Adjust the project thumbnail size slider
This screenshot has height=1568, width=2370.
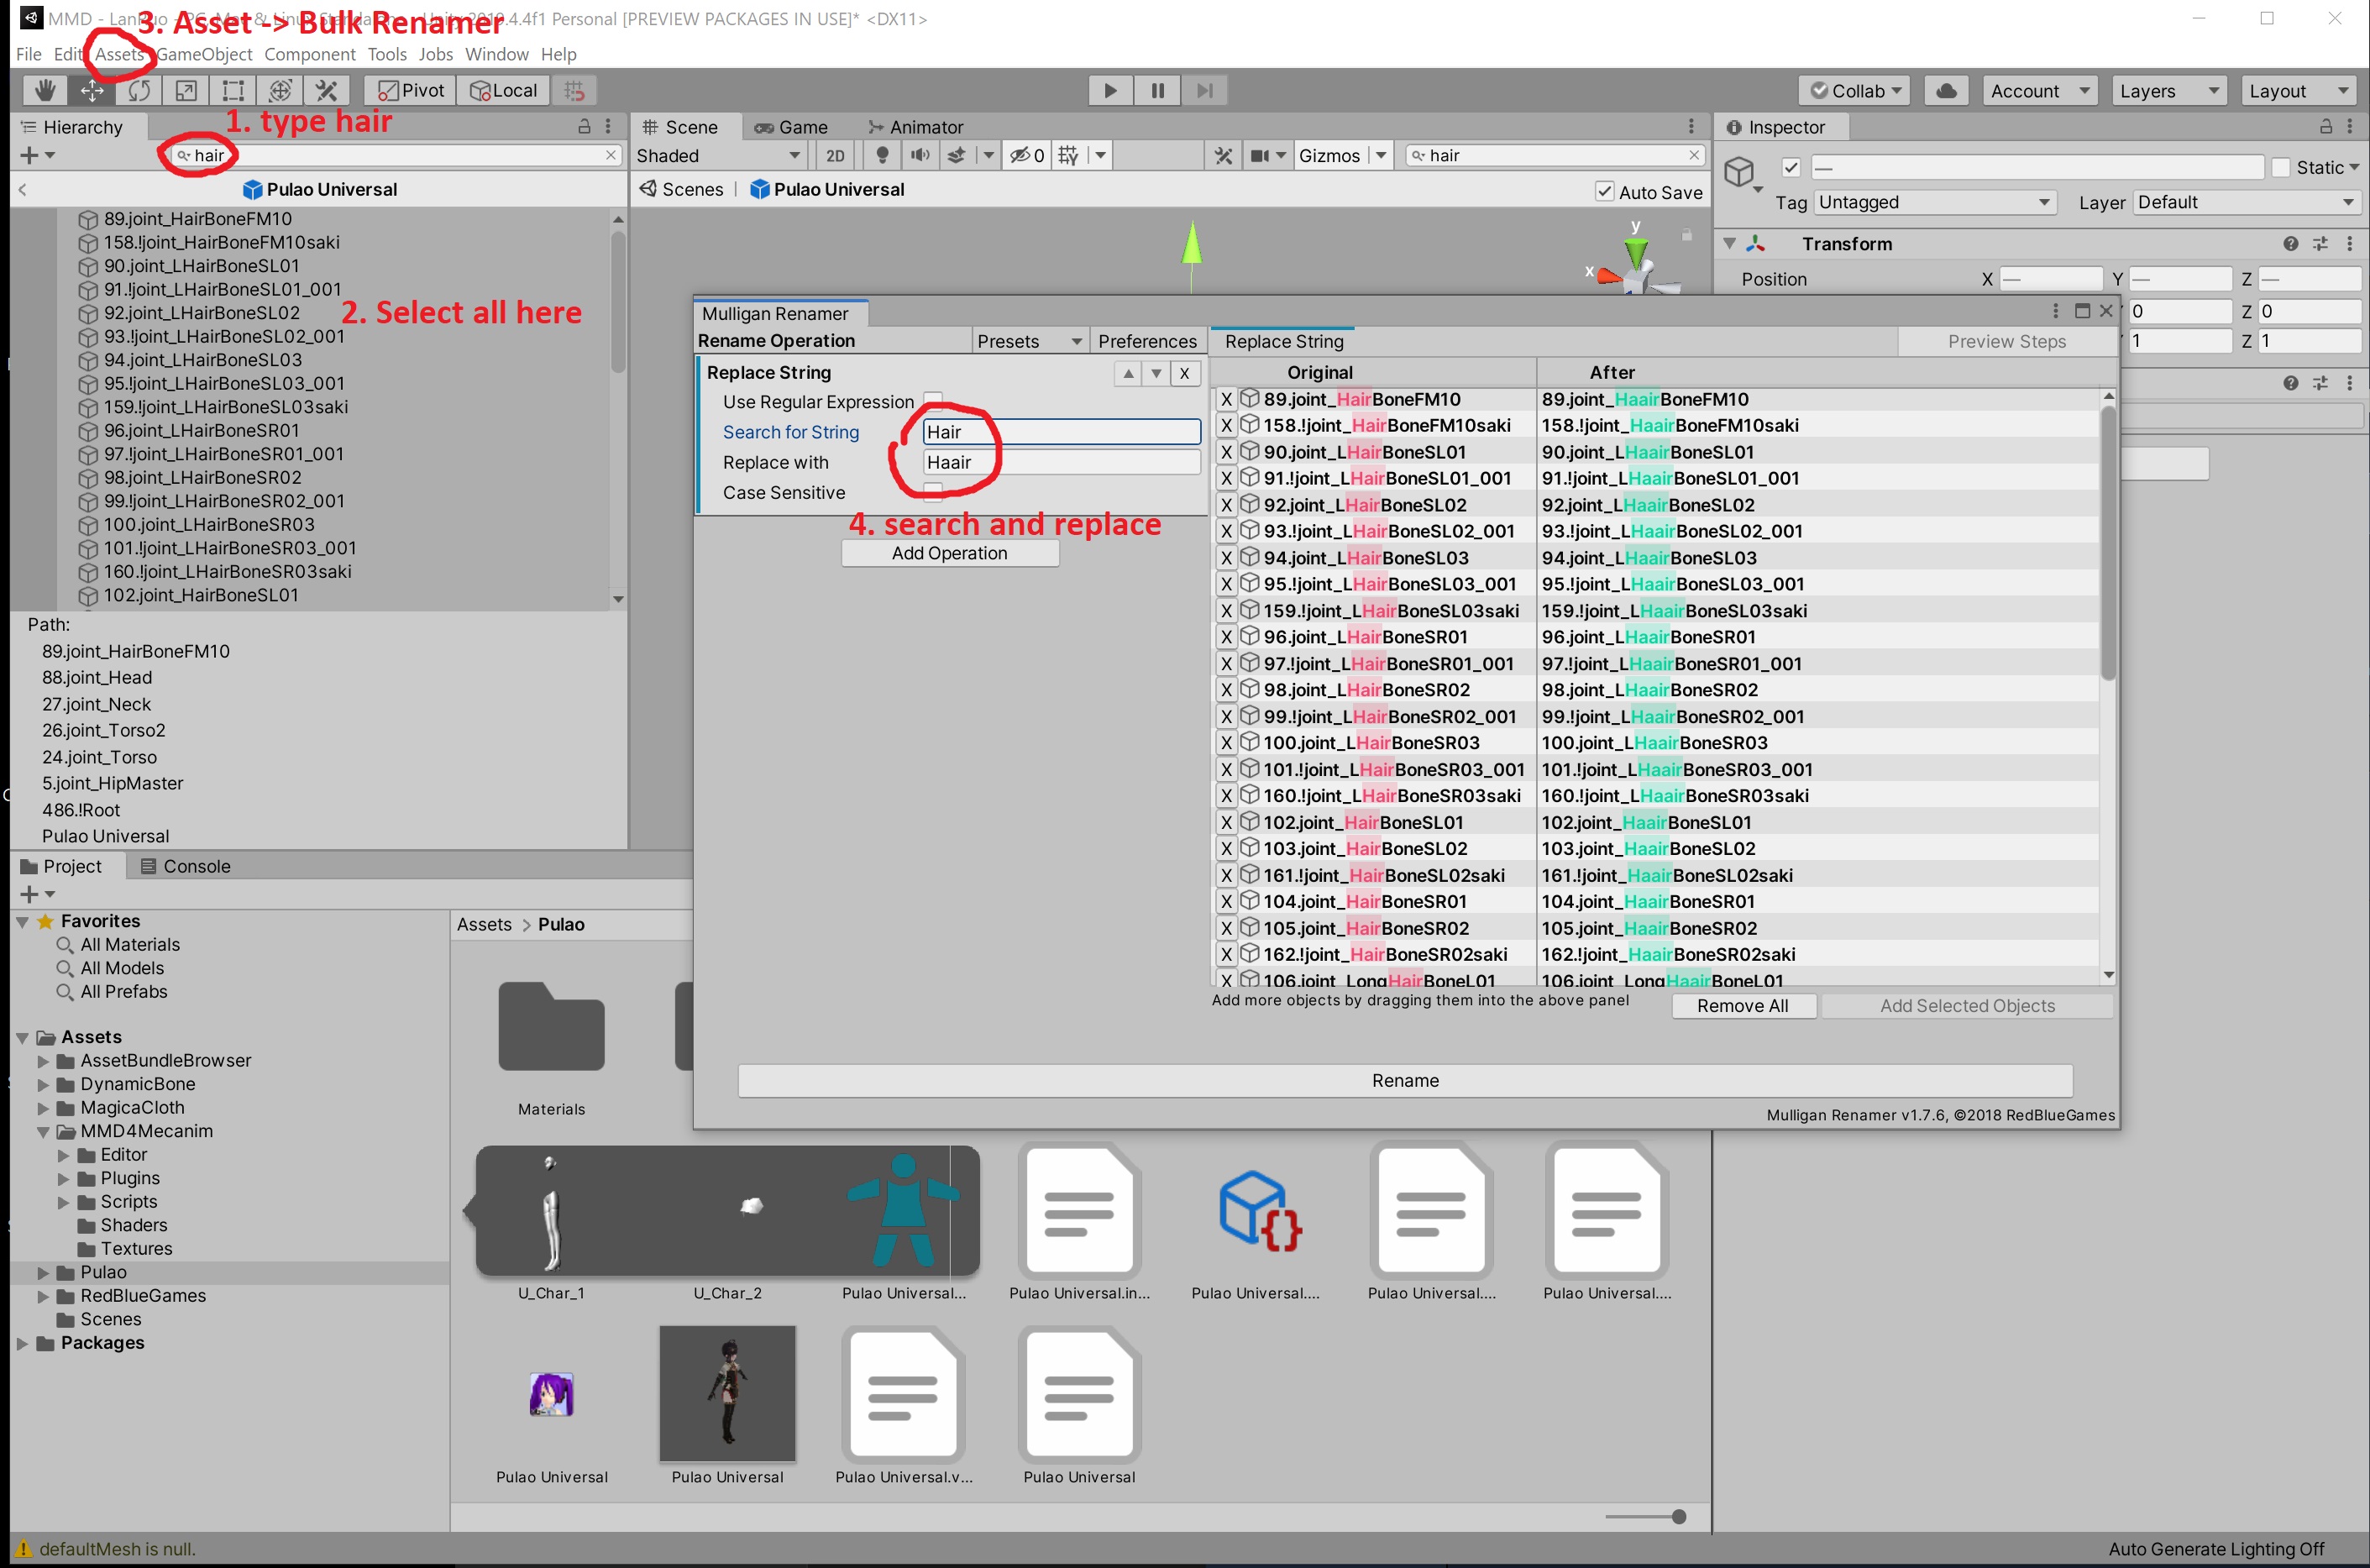coord(1678,1516)
